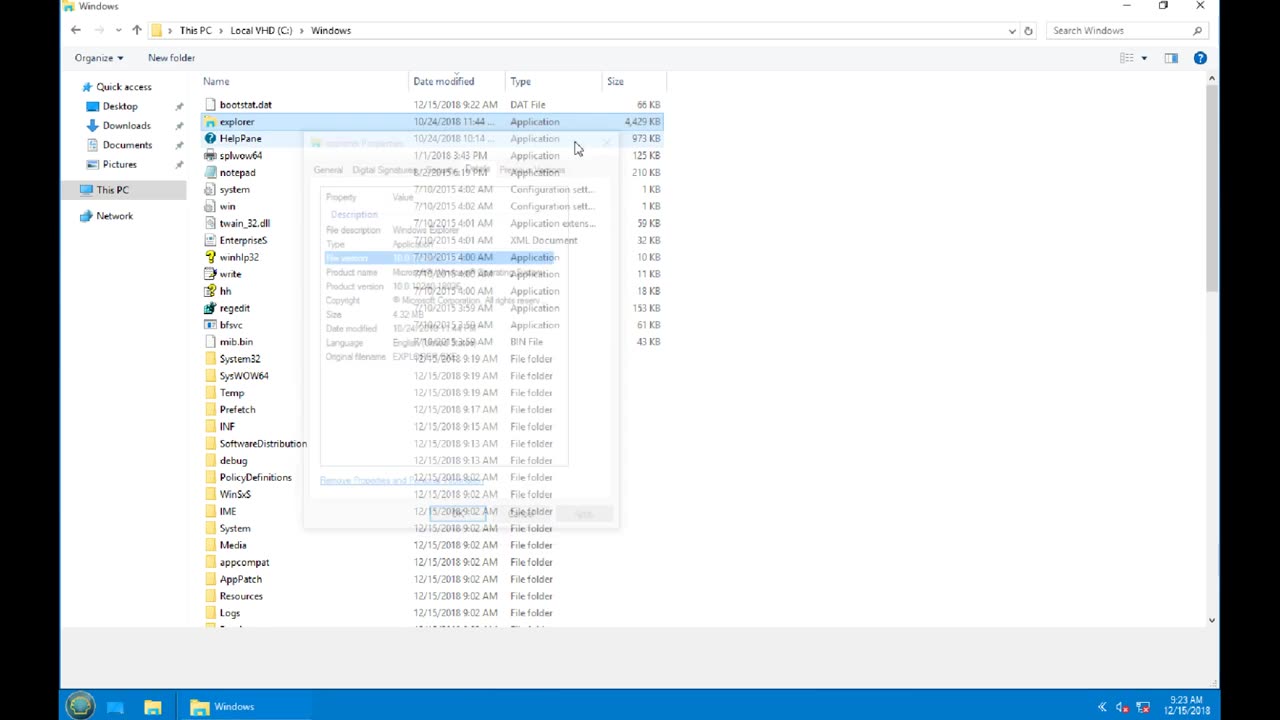Unpin Desktop from Quick access

click(x=179, y=106)
